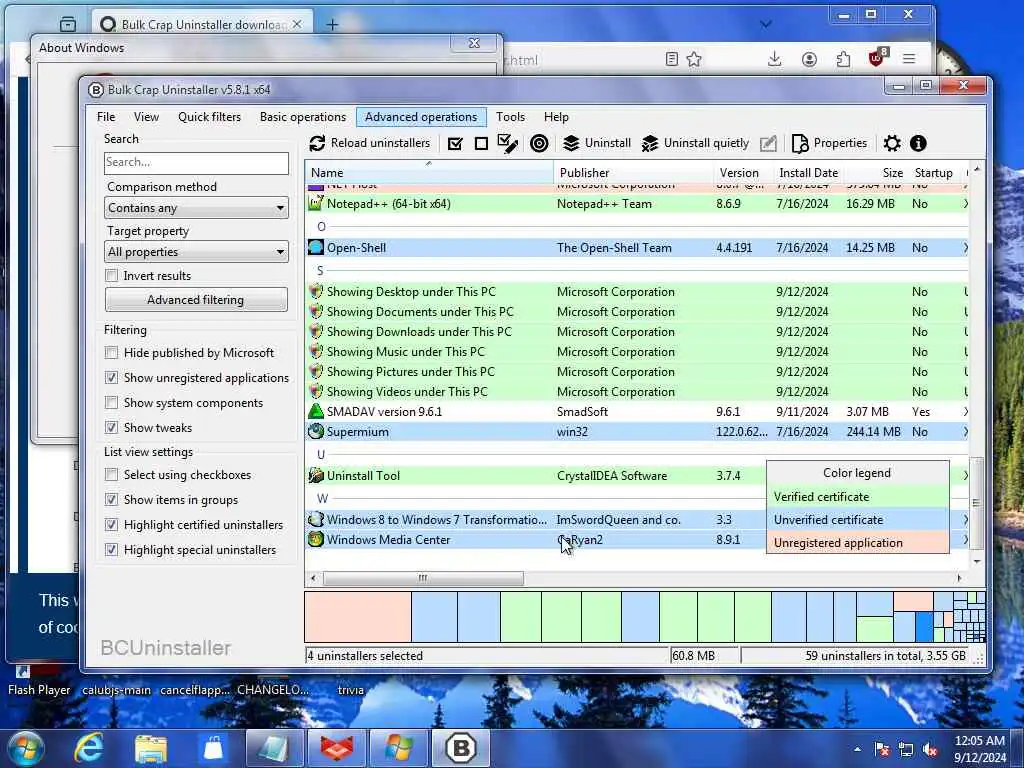This screenshot has height=768, width=1024.
Task: Click the SMADAV green triangle icon
Action: (x=315, y=411)
